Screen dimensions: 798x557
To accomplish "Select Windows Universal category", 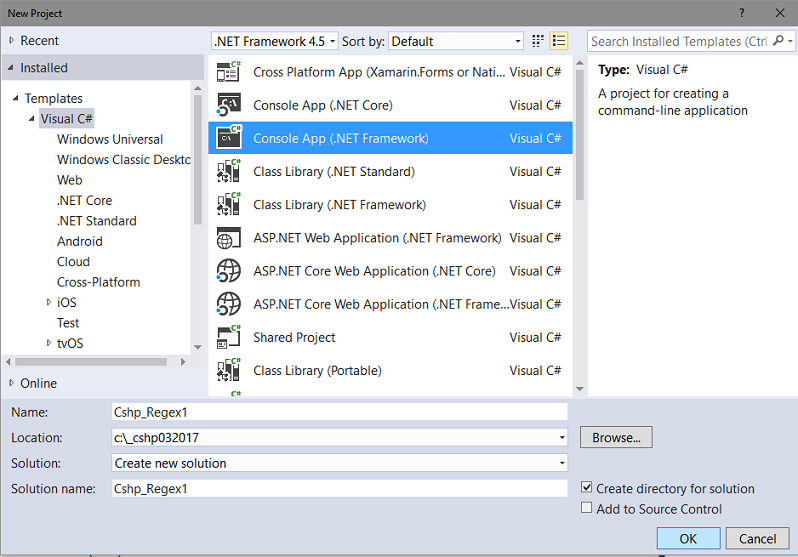I will click(110, 139).
